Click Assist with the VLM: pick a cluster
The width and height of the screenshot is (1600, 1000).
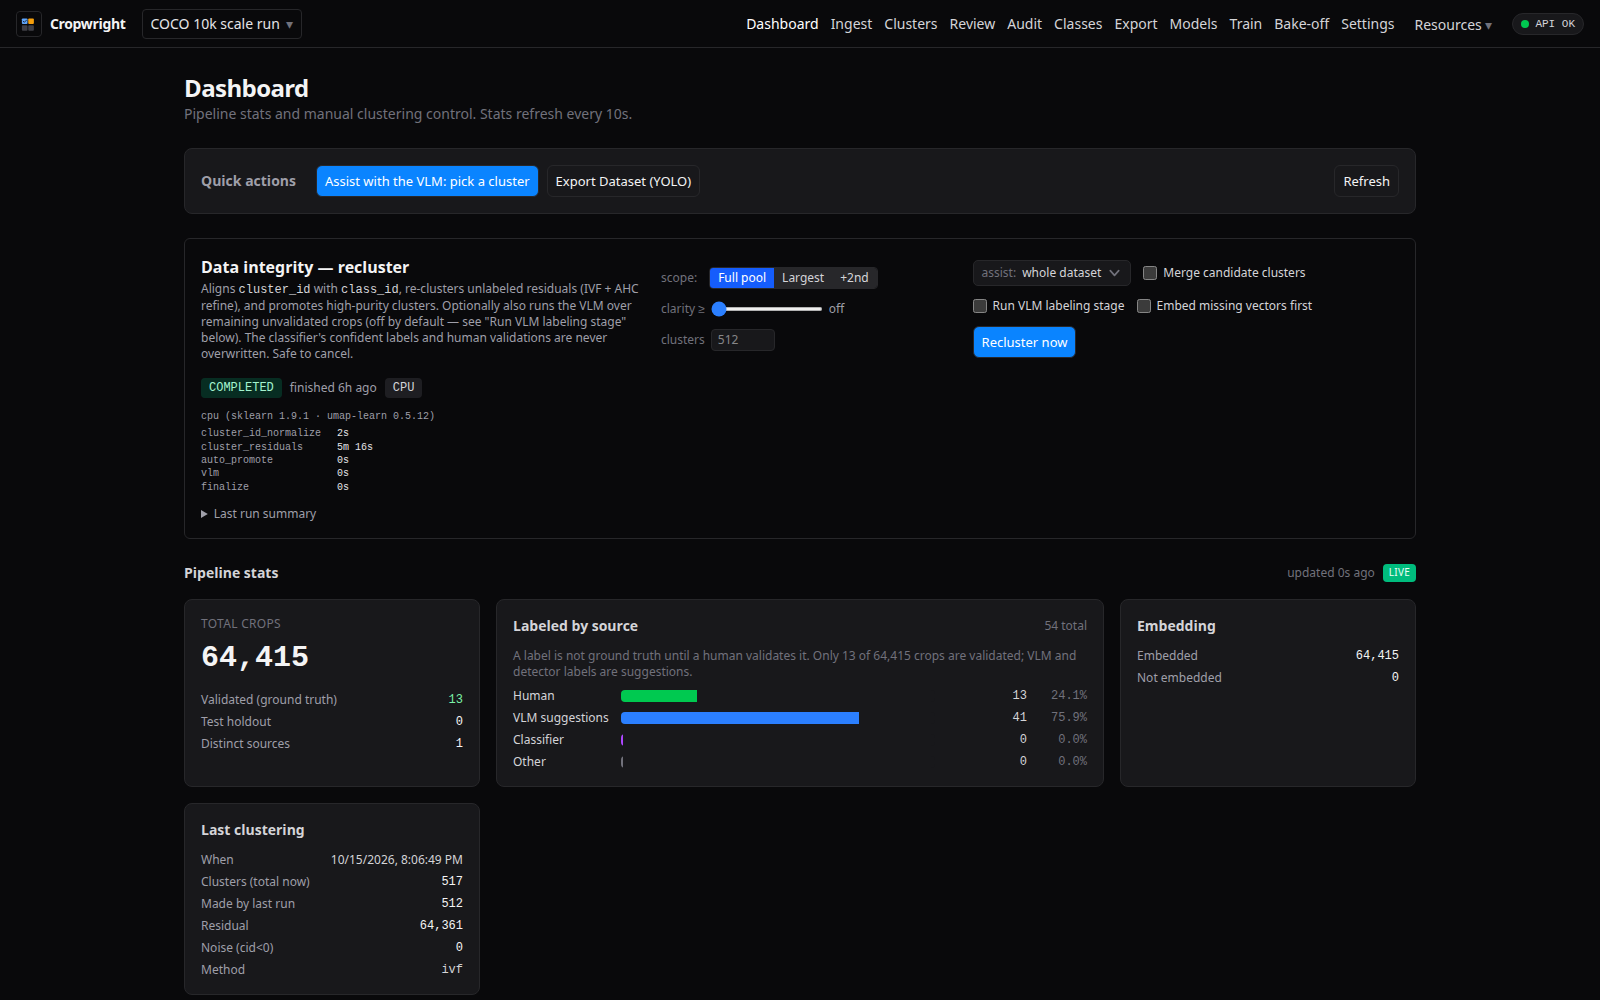[427, 181]
